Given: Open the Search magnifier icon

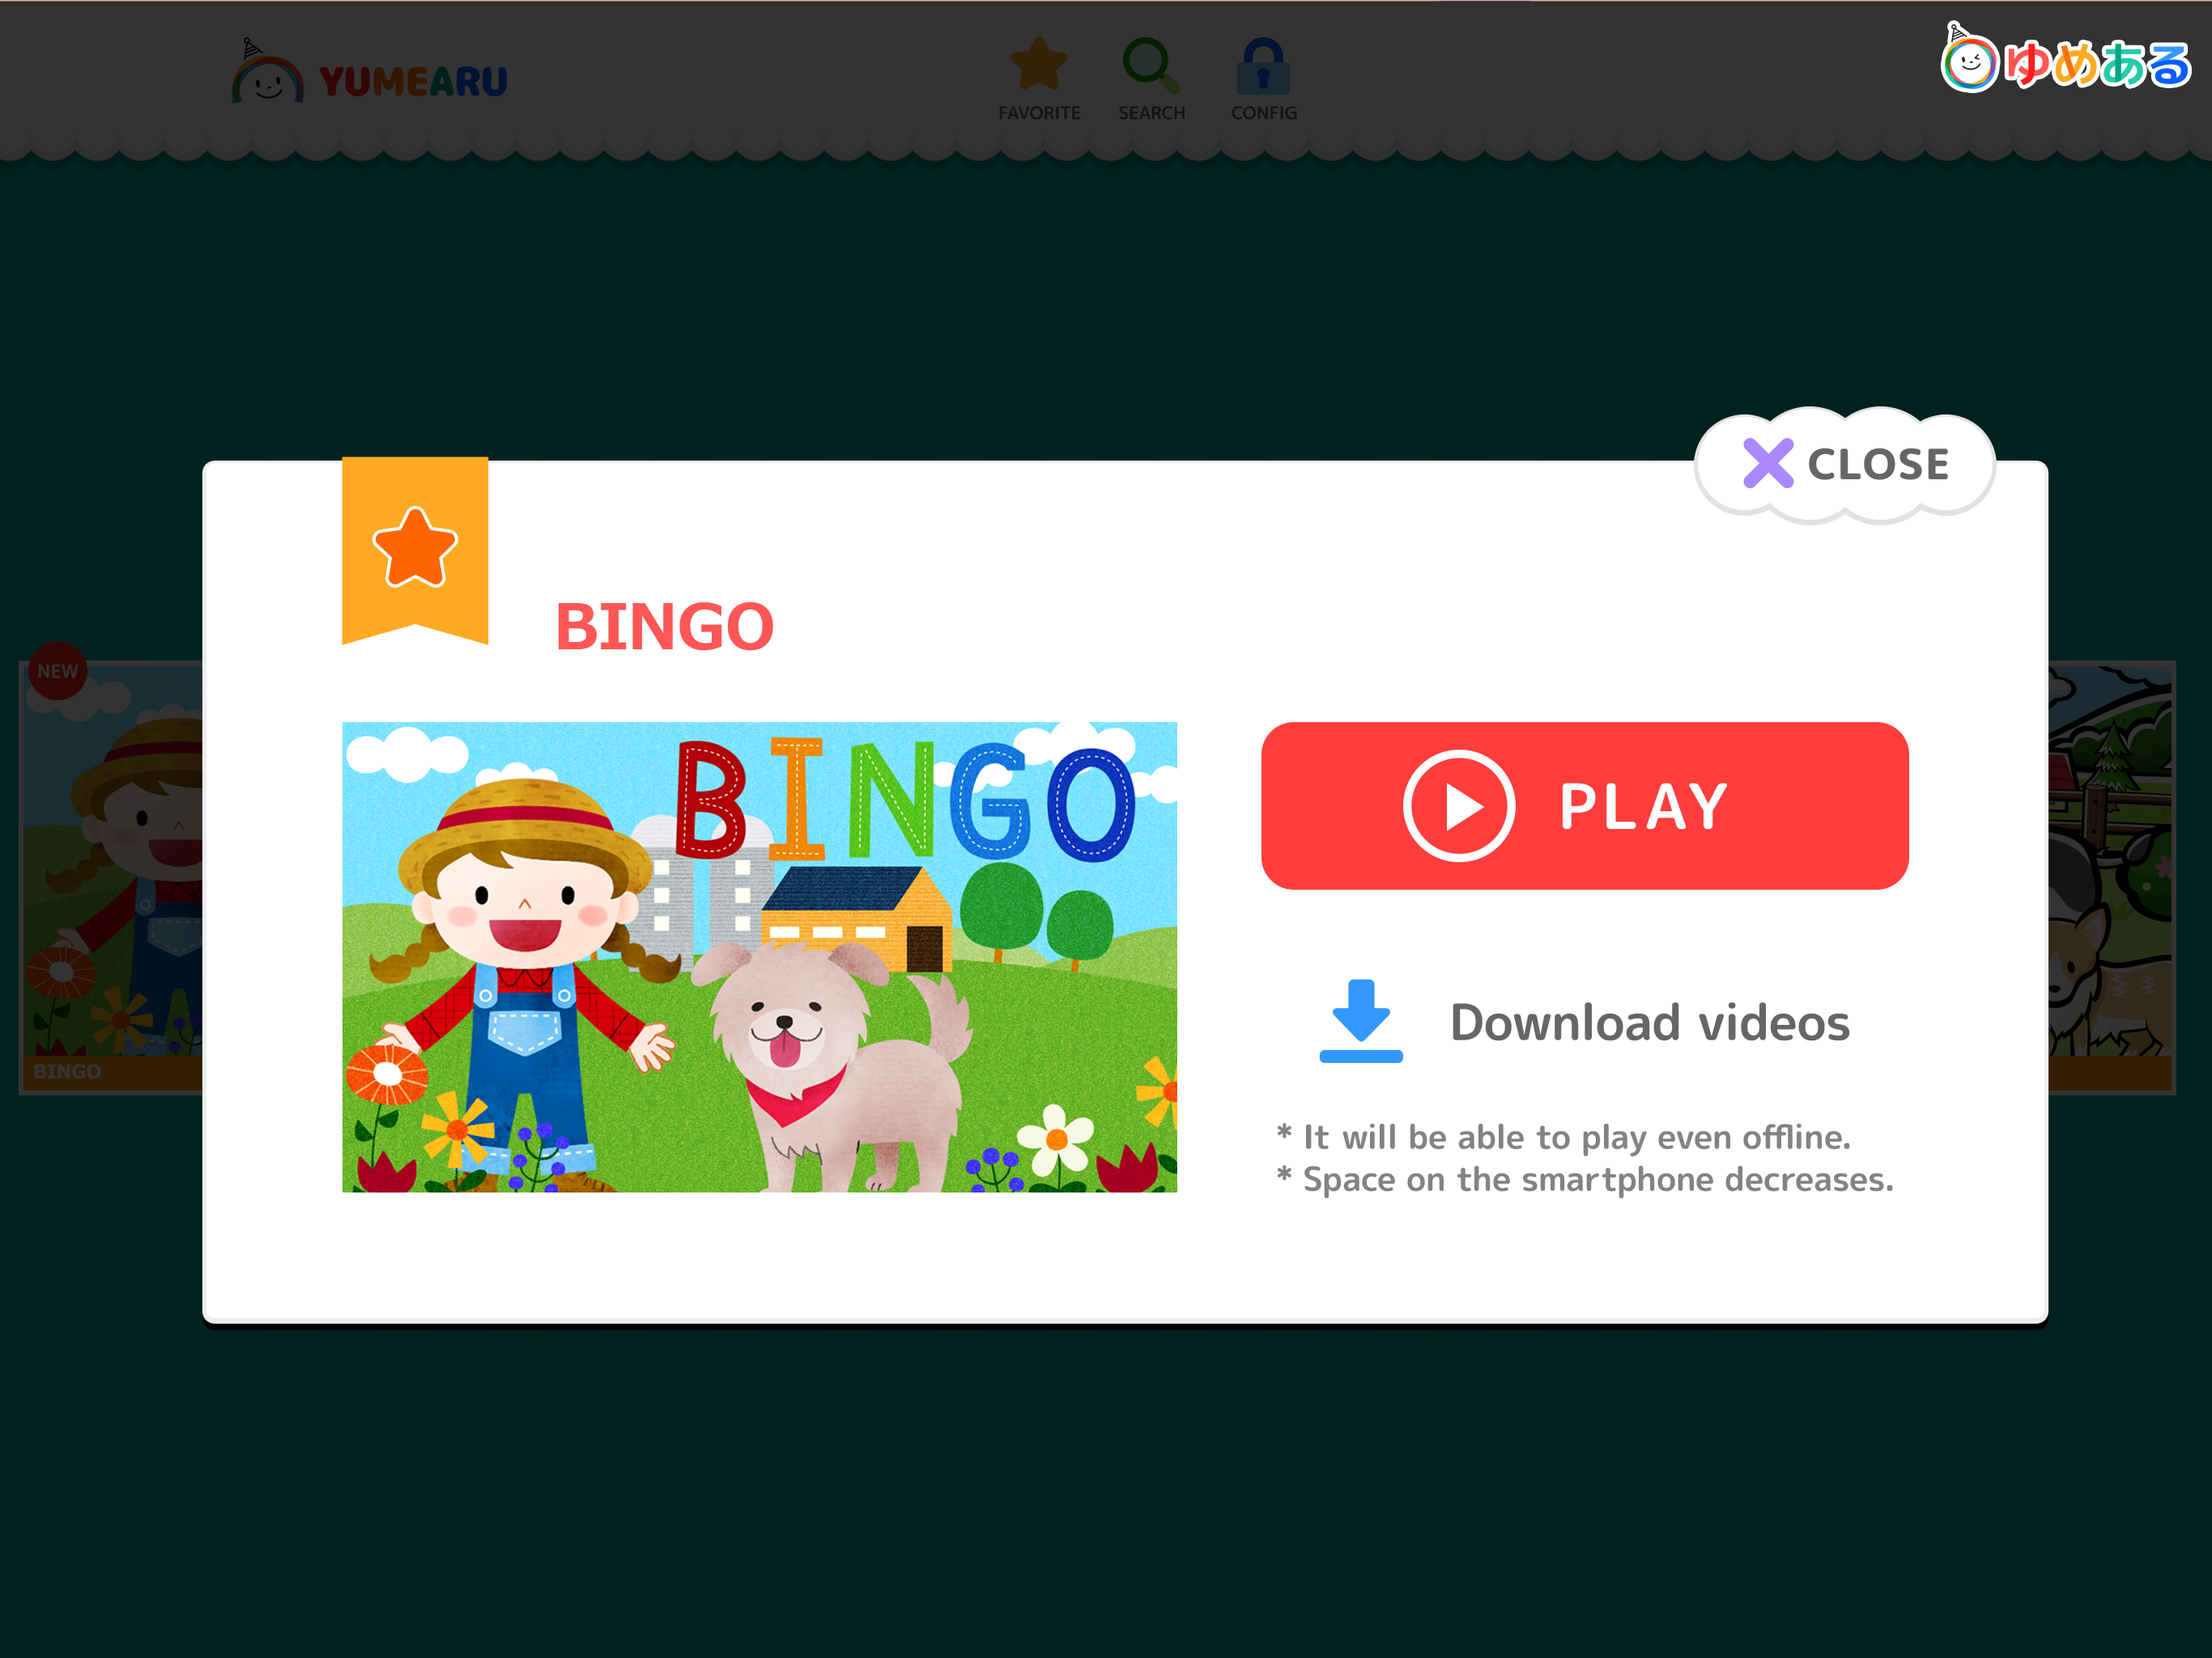Looking at the screenshot, I should (x=1151, y=65).
